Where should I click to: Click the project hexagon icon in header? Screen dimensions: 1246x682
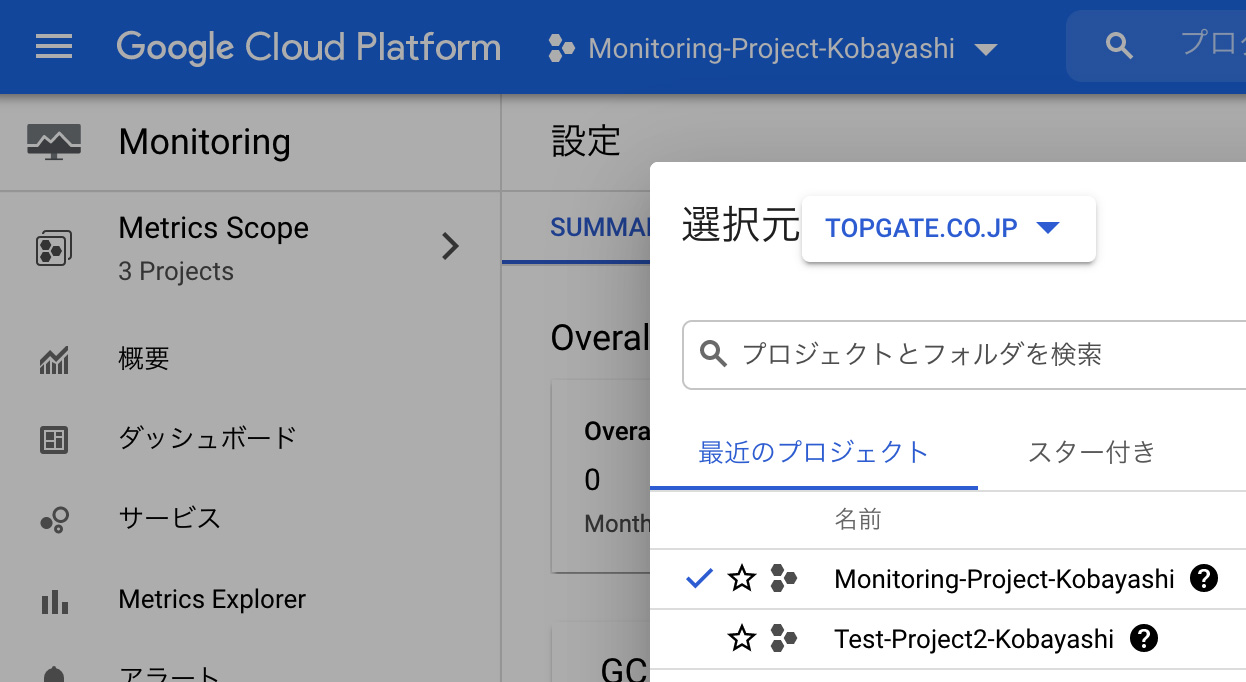click(x=562, y=48)
